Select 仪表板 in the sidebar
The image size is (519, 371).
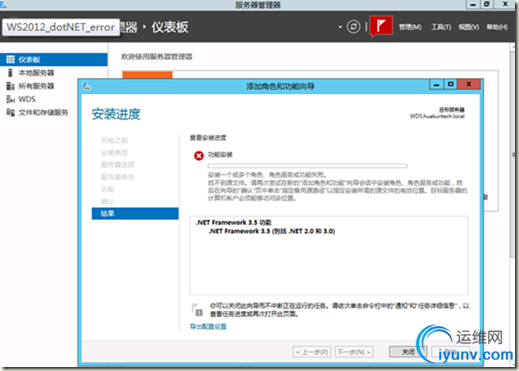(54, 59)
